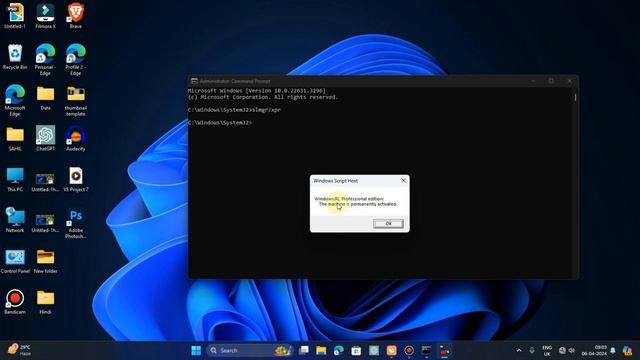Select the Untitled-1 PSD desktop icon
The height and width of the screenshot is (360, 640).
click(15, 16)
